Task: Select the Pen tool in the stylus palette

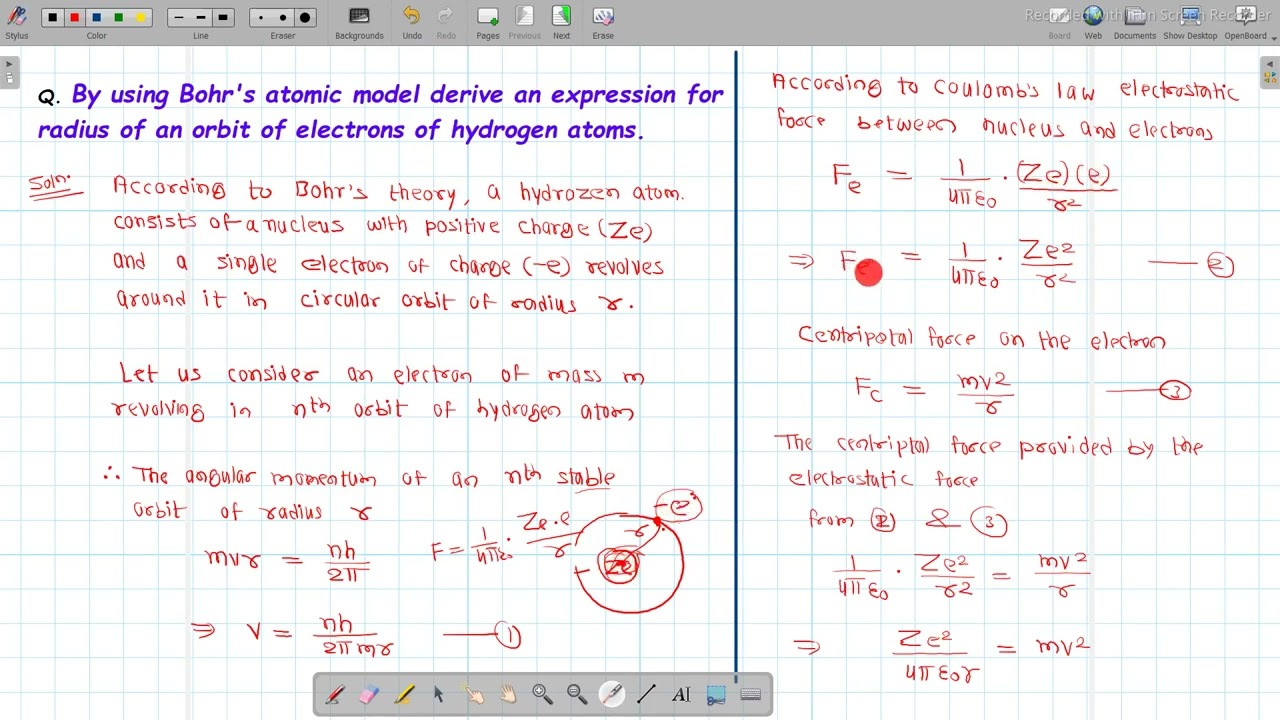Action: pos(335,694)
